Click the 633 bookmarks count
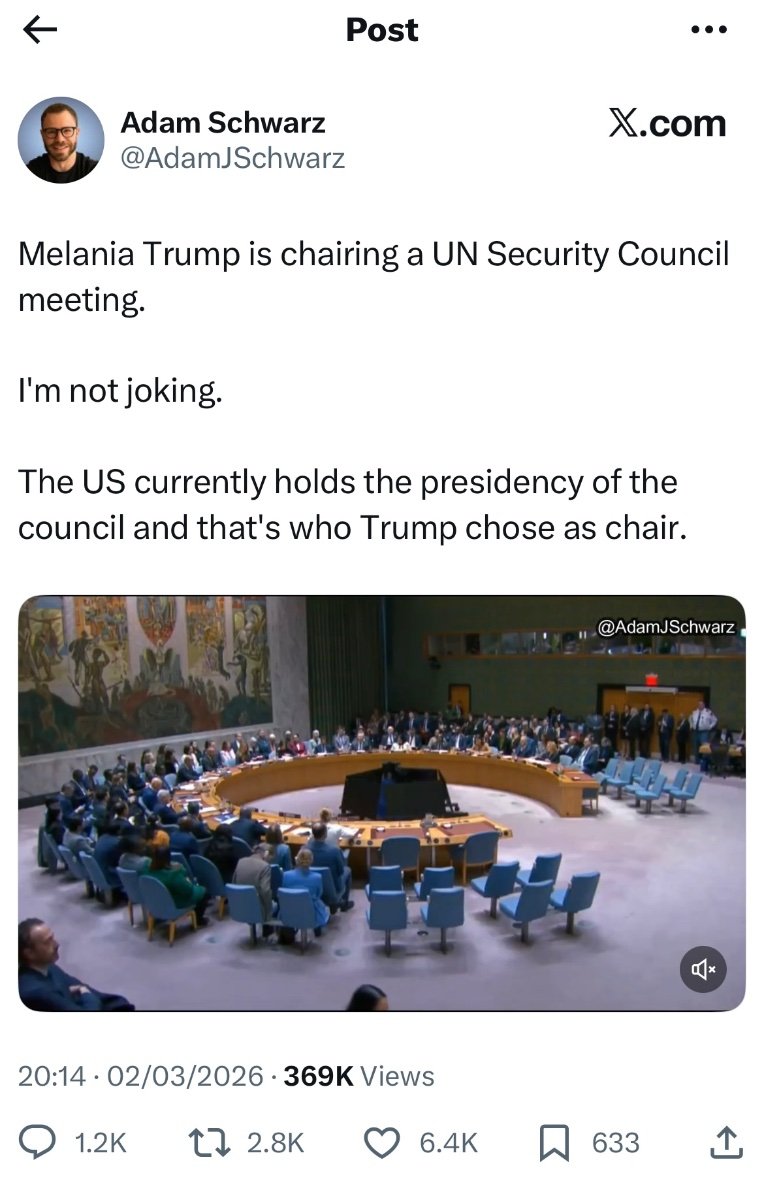 pyautogui.click(x=616, y=1143)
